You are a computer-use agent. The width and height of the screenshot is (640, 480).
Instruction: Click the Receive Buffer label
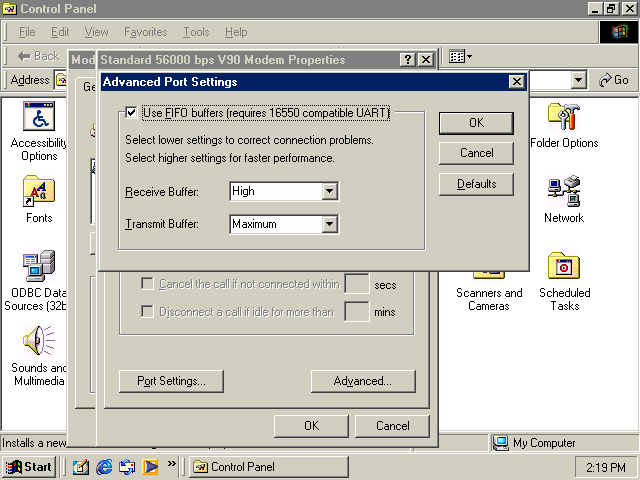tap(162, 191)
